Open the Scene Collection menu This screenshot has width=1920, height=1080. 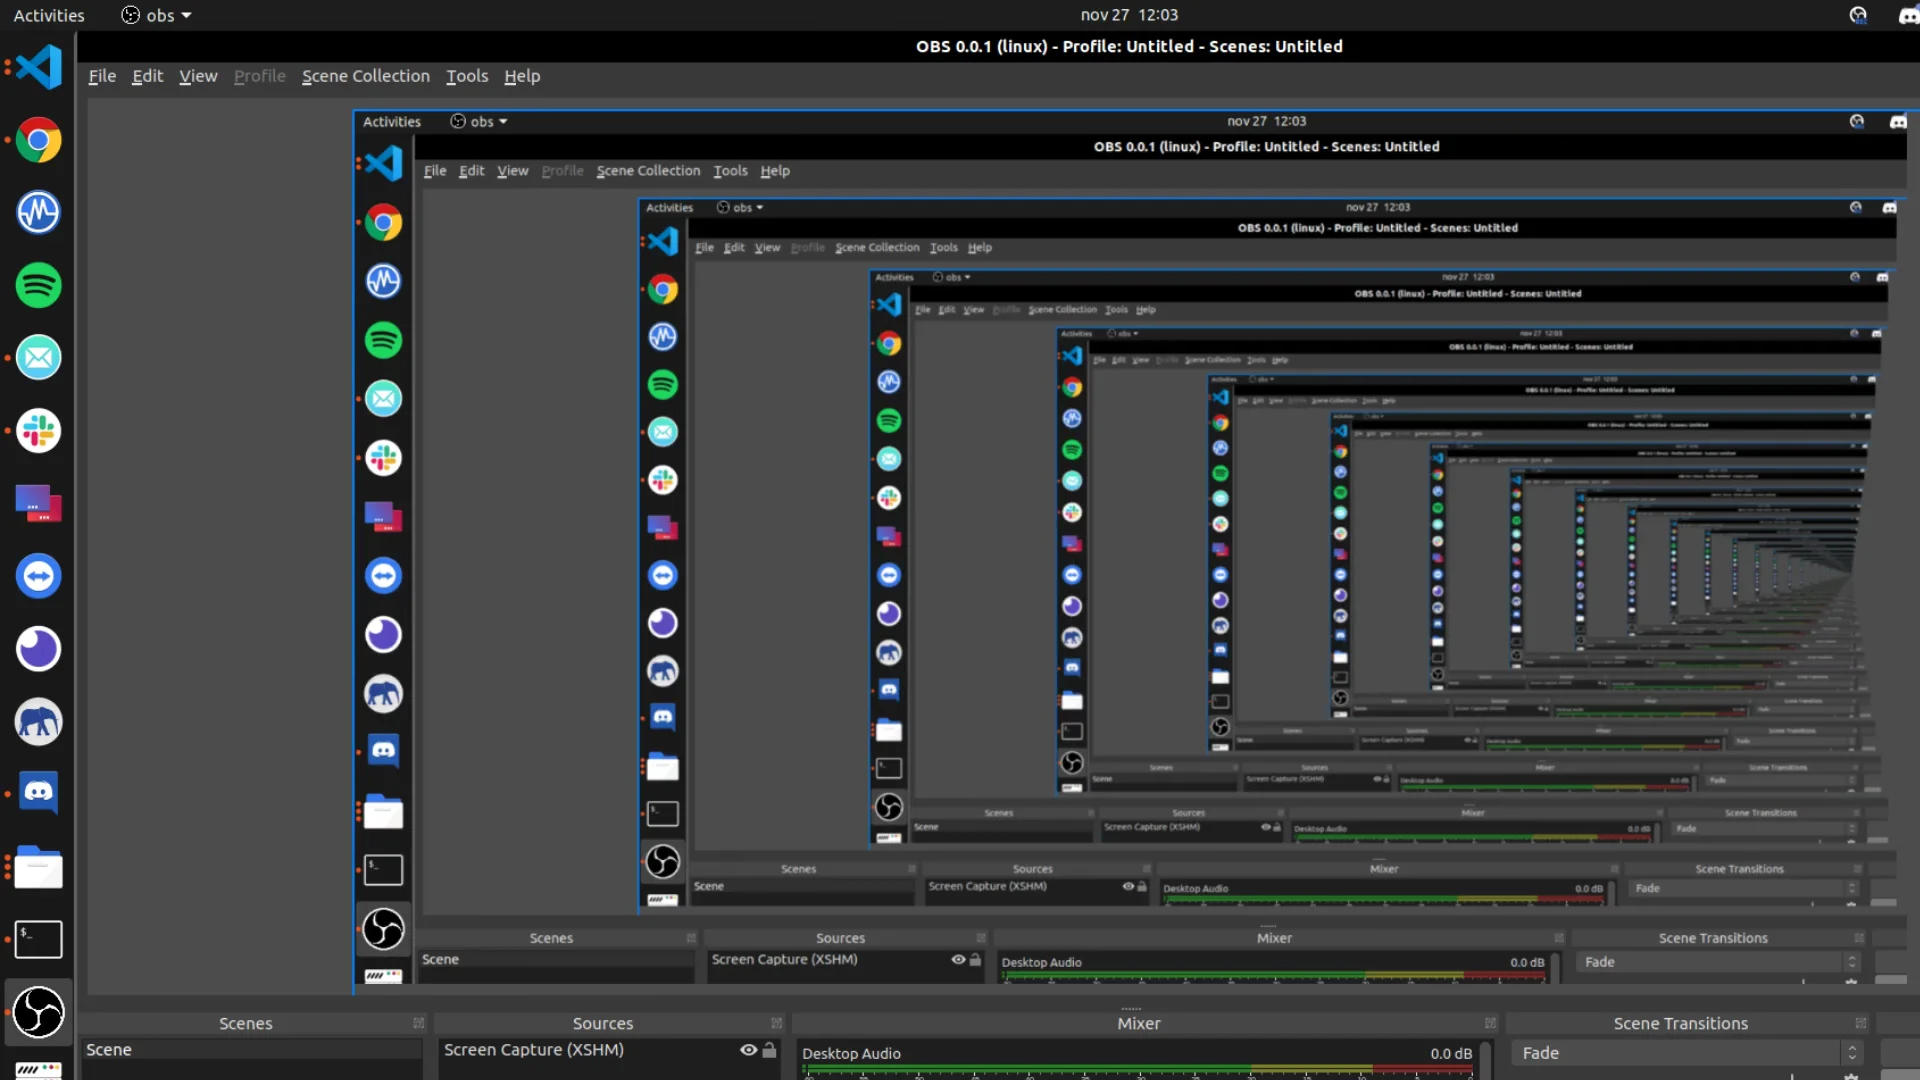365,76
